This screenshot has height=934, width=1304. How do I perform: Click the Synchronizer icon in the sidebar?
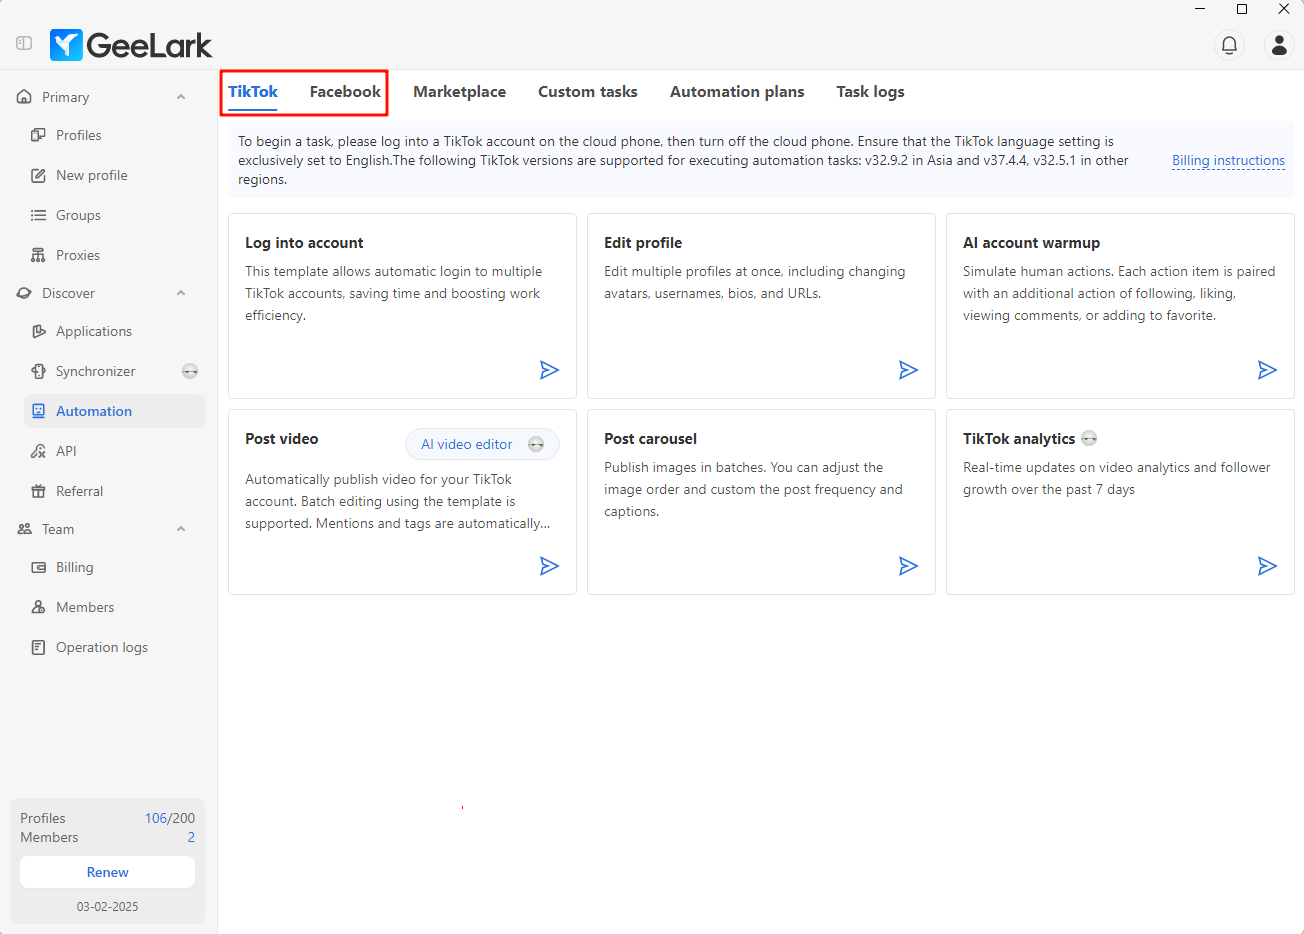[38, 371]
